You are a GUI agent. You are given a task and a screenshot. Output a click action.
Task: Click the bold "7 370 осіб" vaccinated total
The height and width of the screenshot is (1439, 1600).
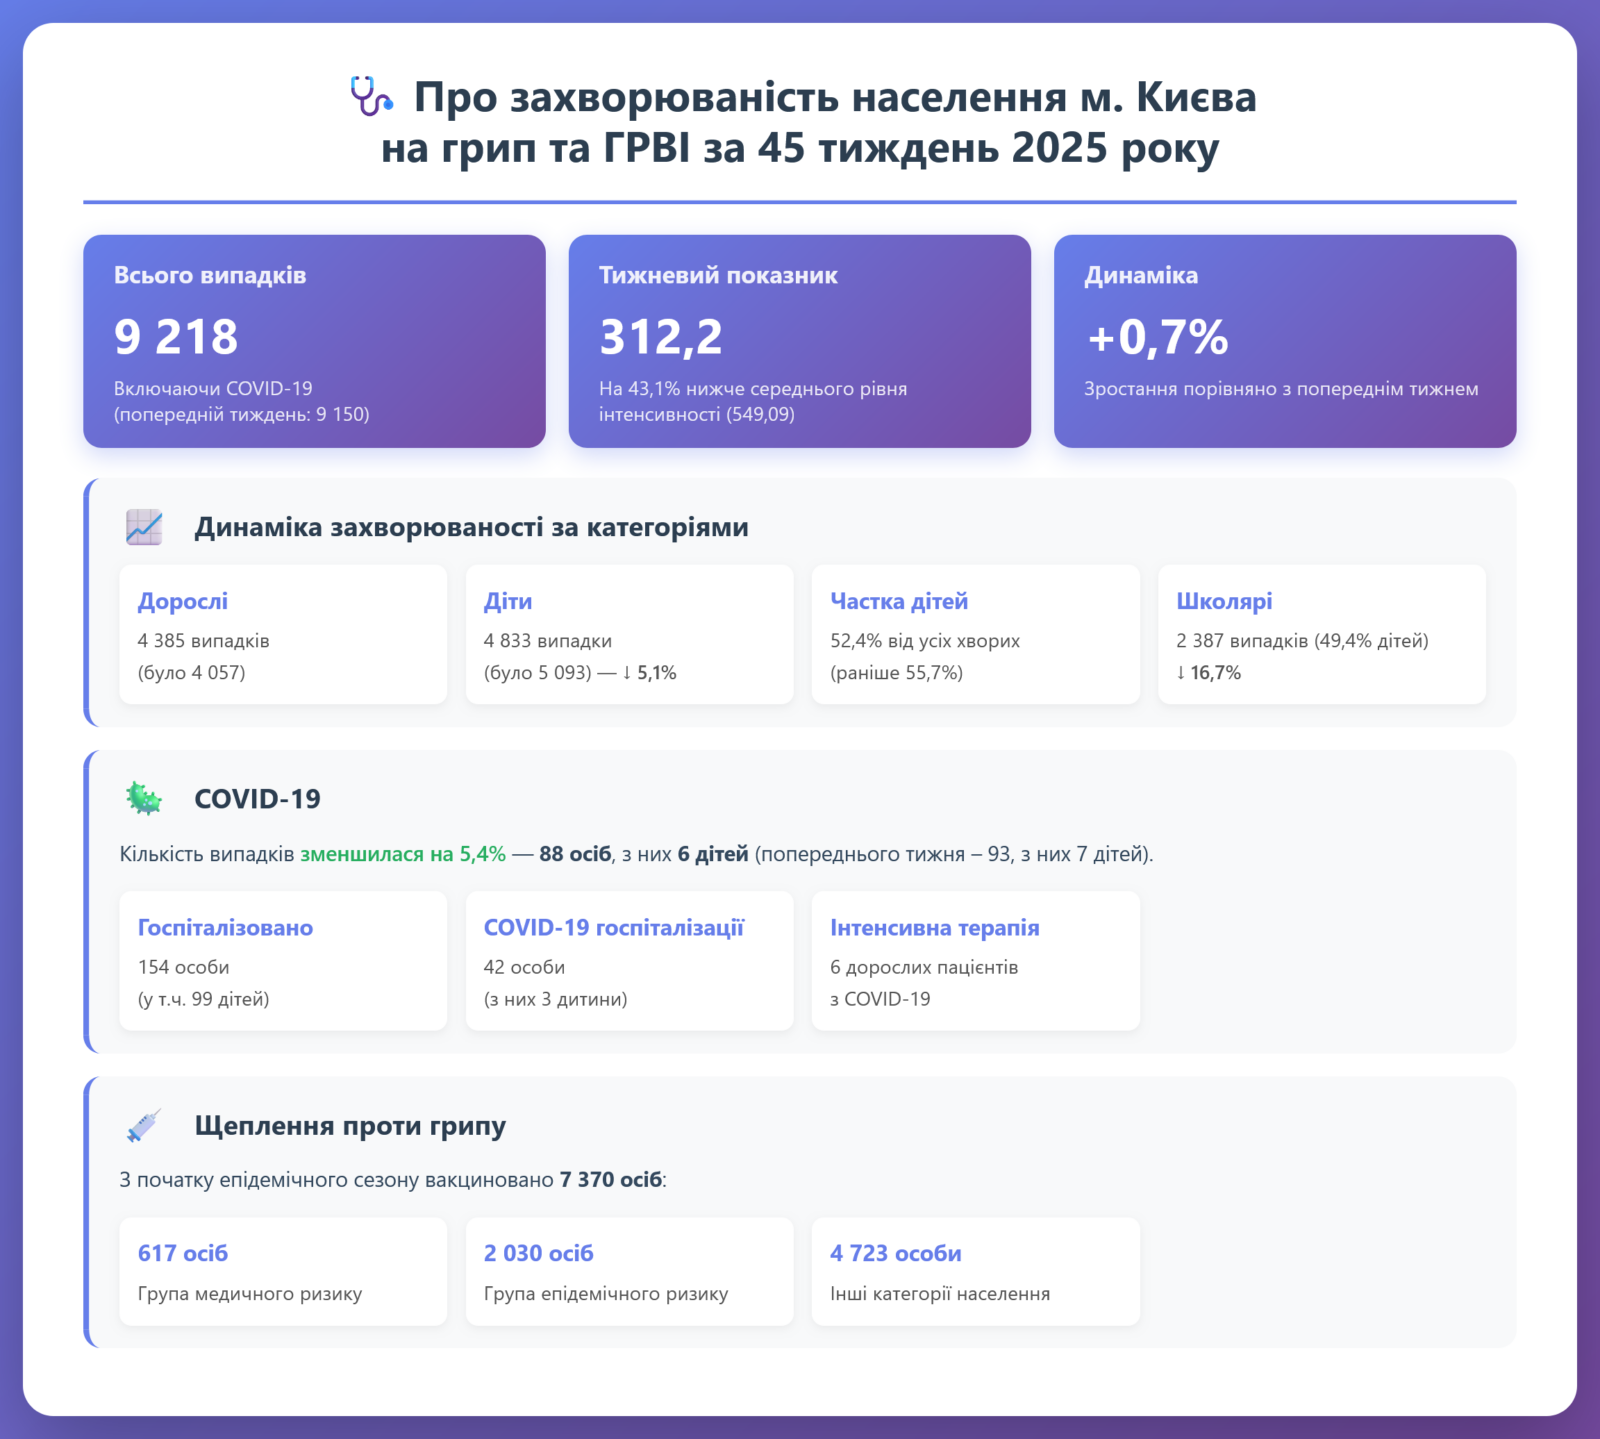coord(610,1179)
